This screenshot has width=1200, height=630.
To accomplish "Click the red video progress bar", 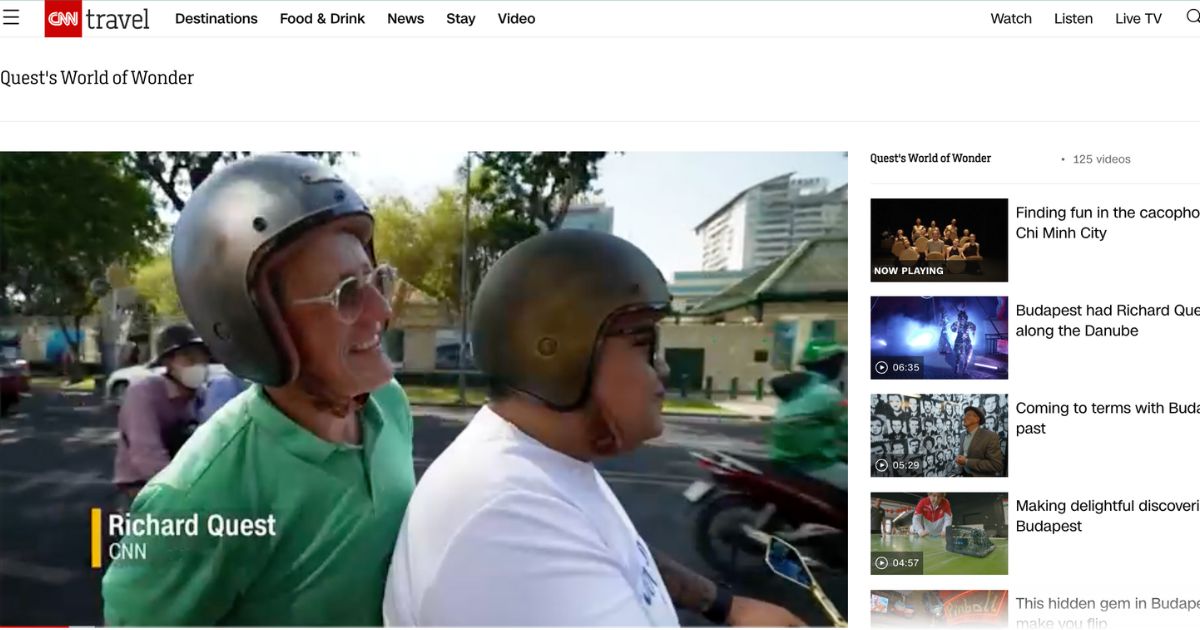I will tap(35, 627).
